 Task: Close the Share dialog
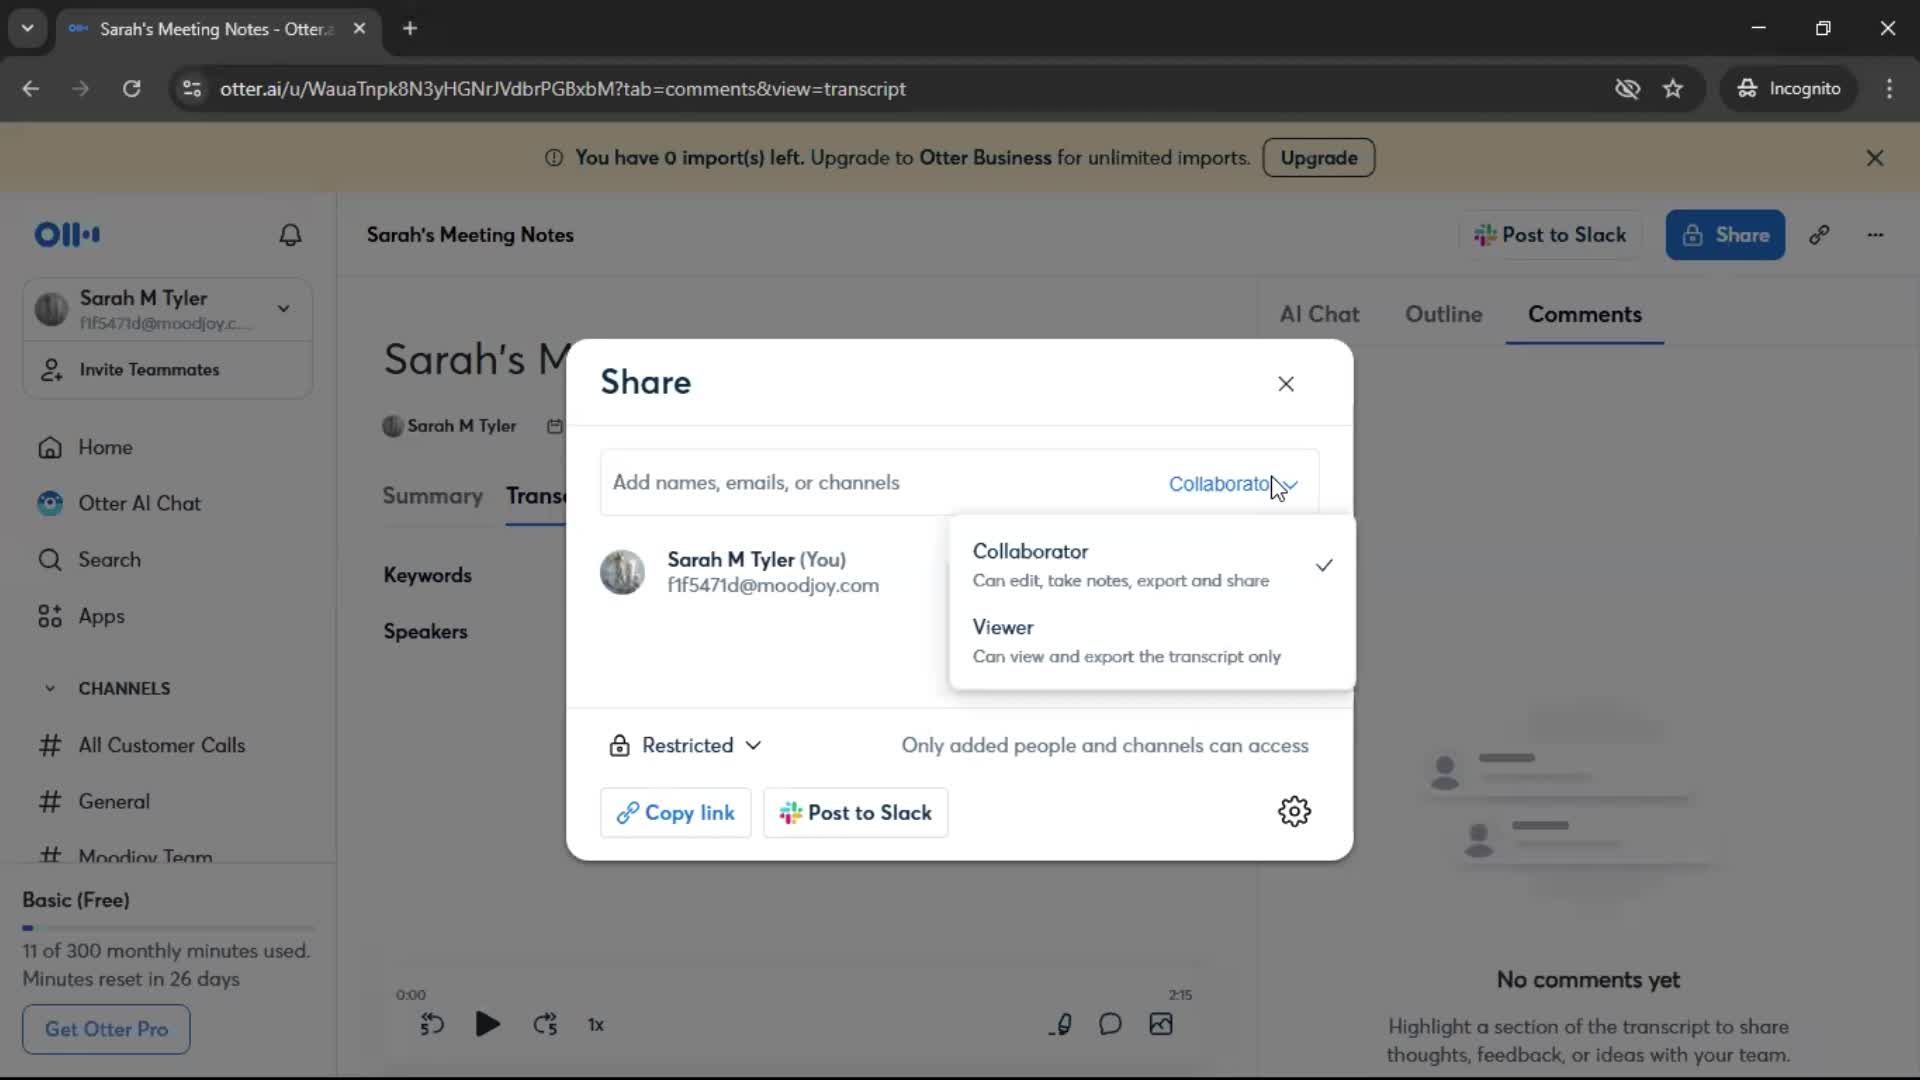click(x=1286, y=384)
